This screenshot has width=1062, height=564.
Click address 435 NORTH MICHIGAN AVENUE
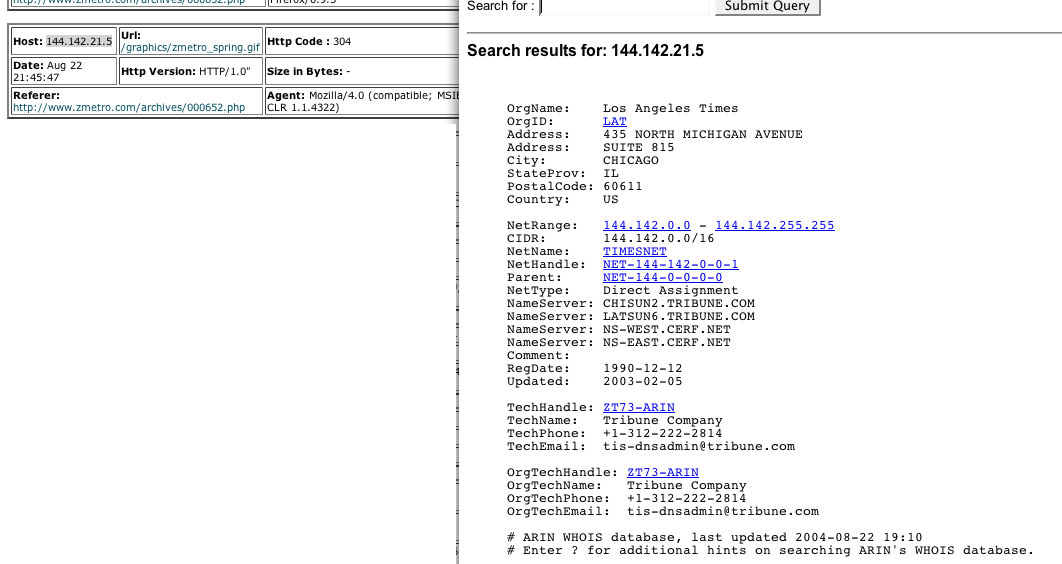pyautogui.click(x=702, y=134)
